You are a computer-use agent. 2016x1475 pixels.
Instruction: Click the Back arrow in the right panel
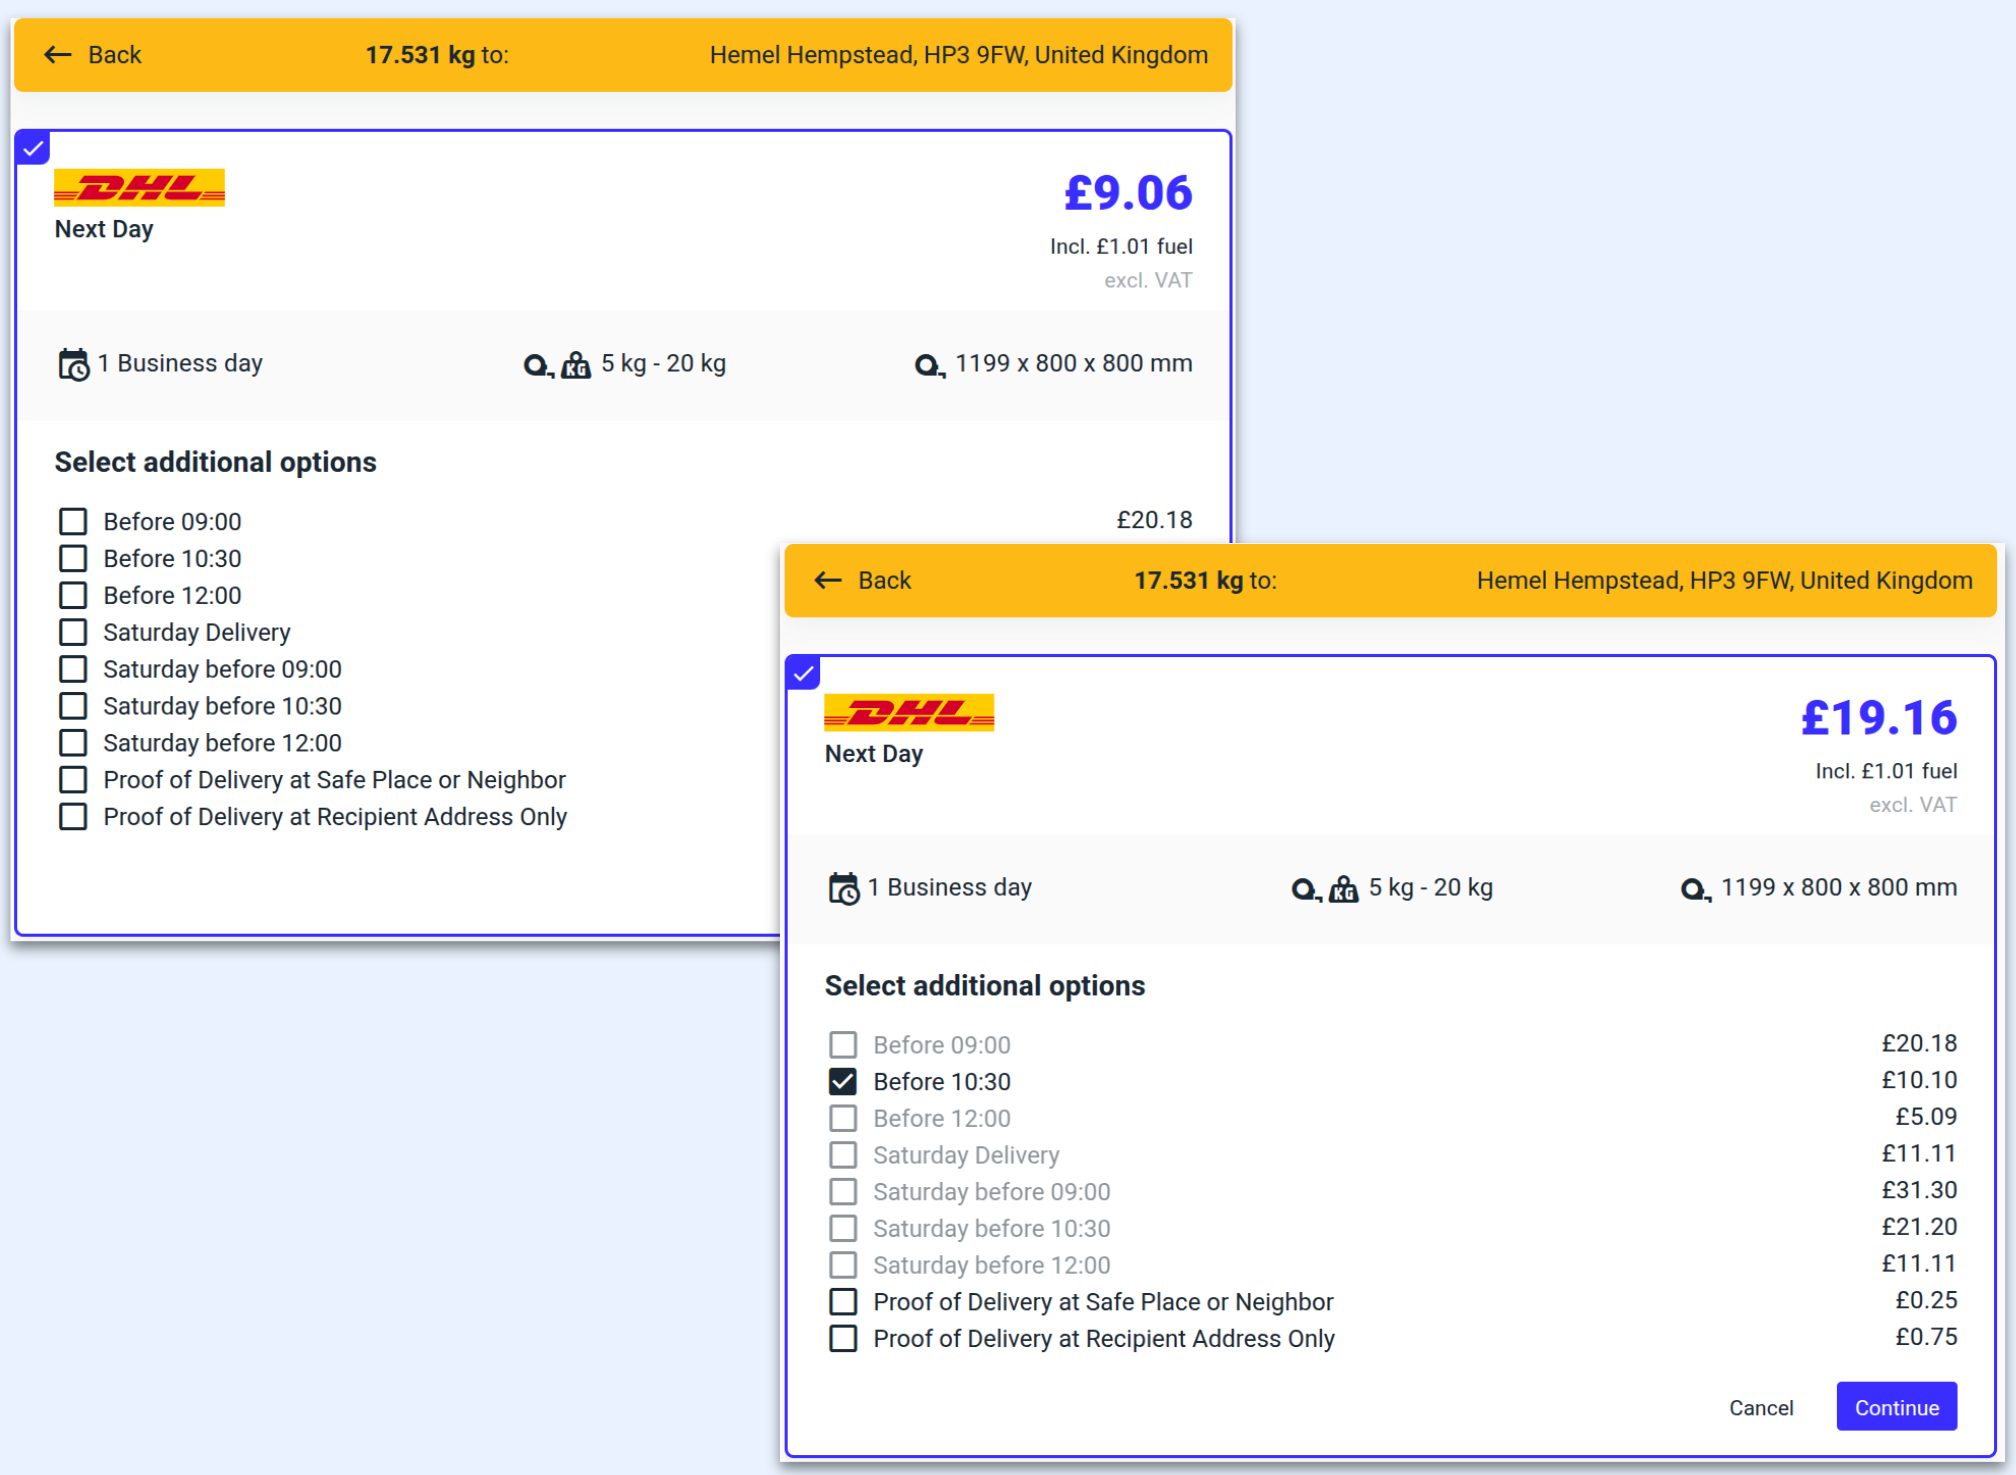click(x=828, y=580)
